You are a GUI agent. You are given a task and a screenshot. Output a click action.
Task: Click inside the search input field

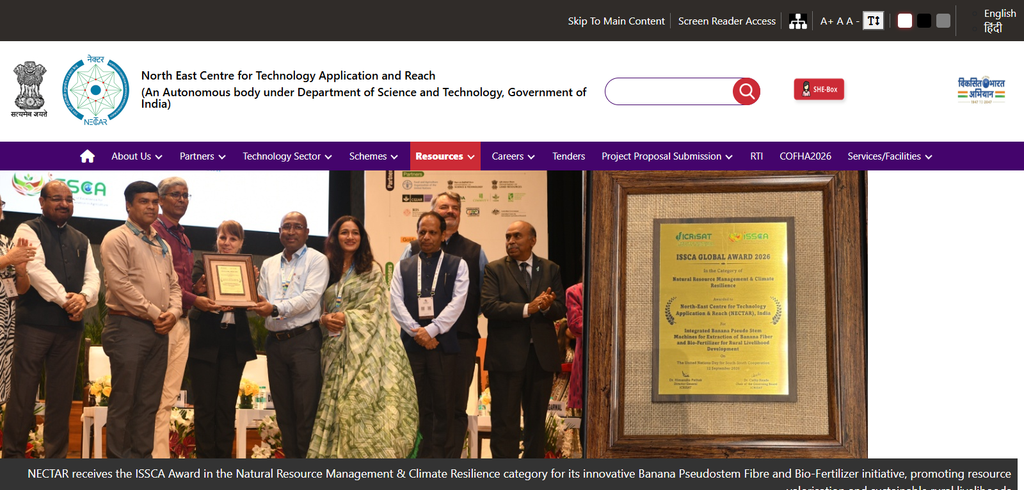(669, 91)
